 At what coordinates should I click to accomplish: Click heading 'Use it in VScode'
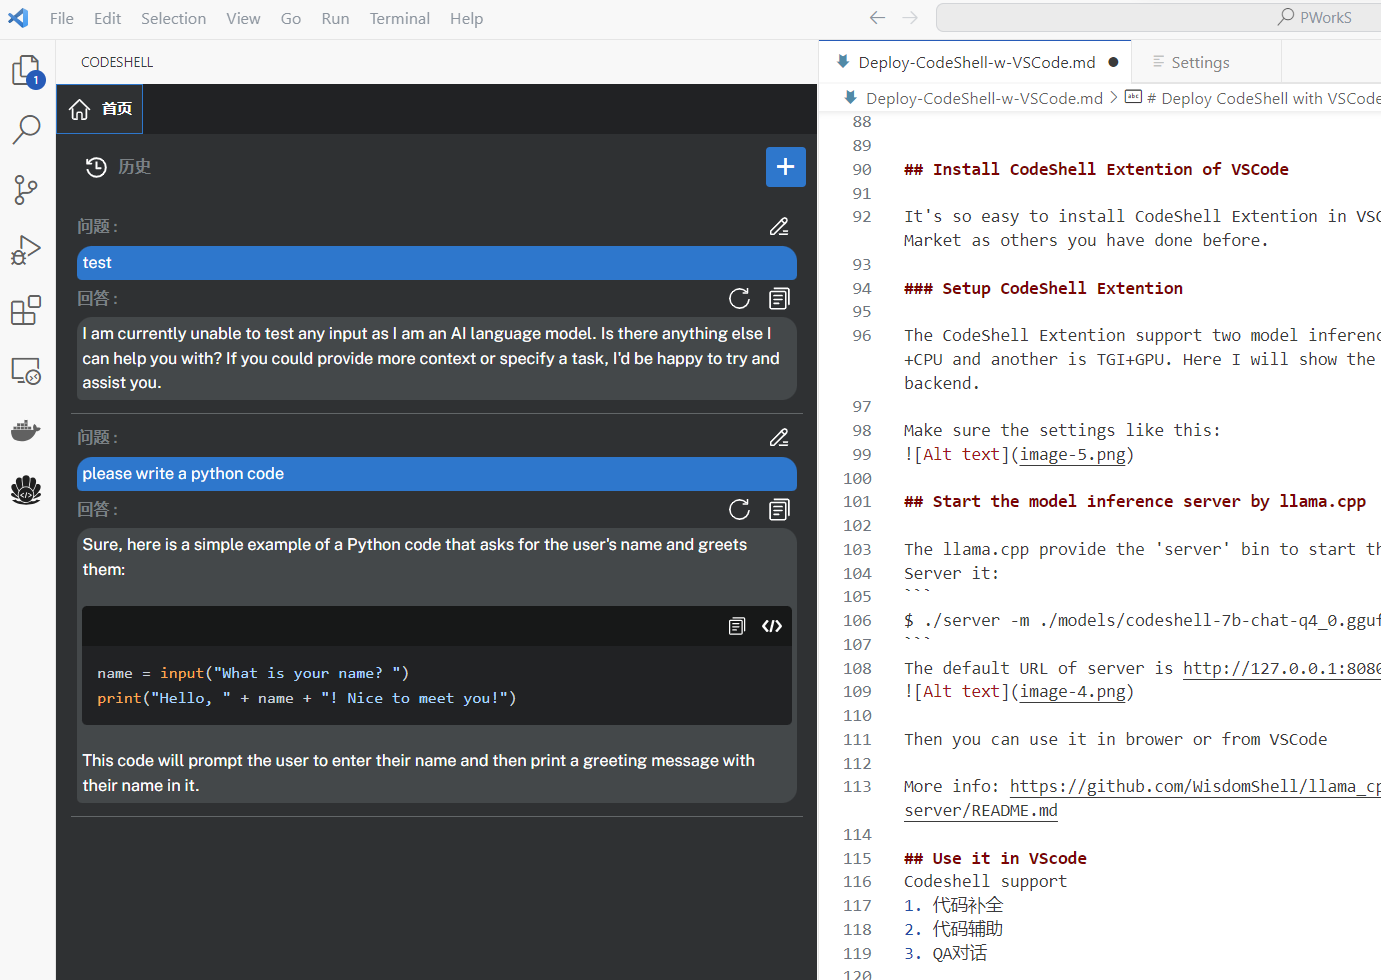[x=995, y=858]
